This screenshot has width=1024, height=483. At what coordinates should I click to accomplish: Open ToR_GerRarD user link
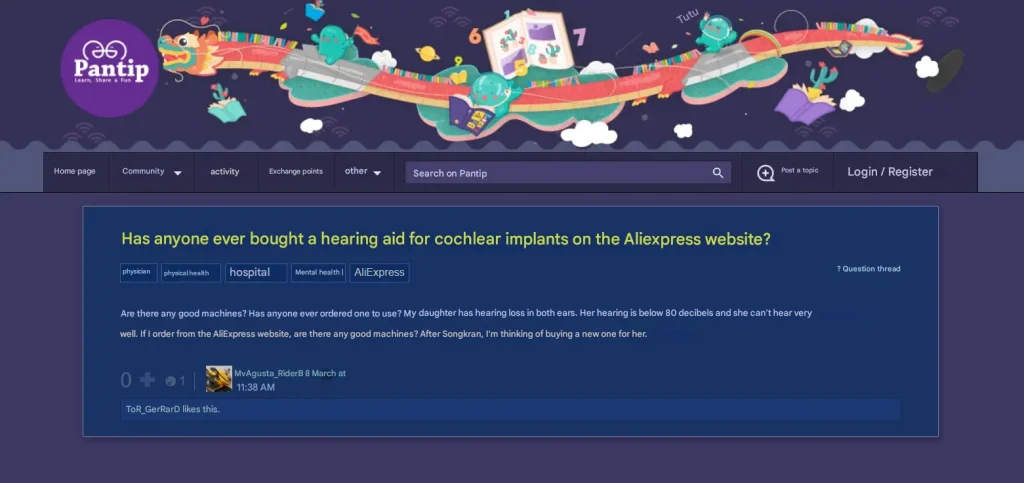tap(152, 410)
